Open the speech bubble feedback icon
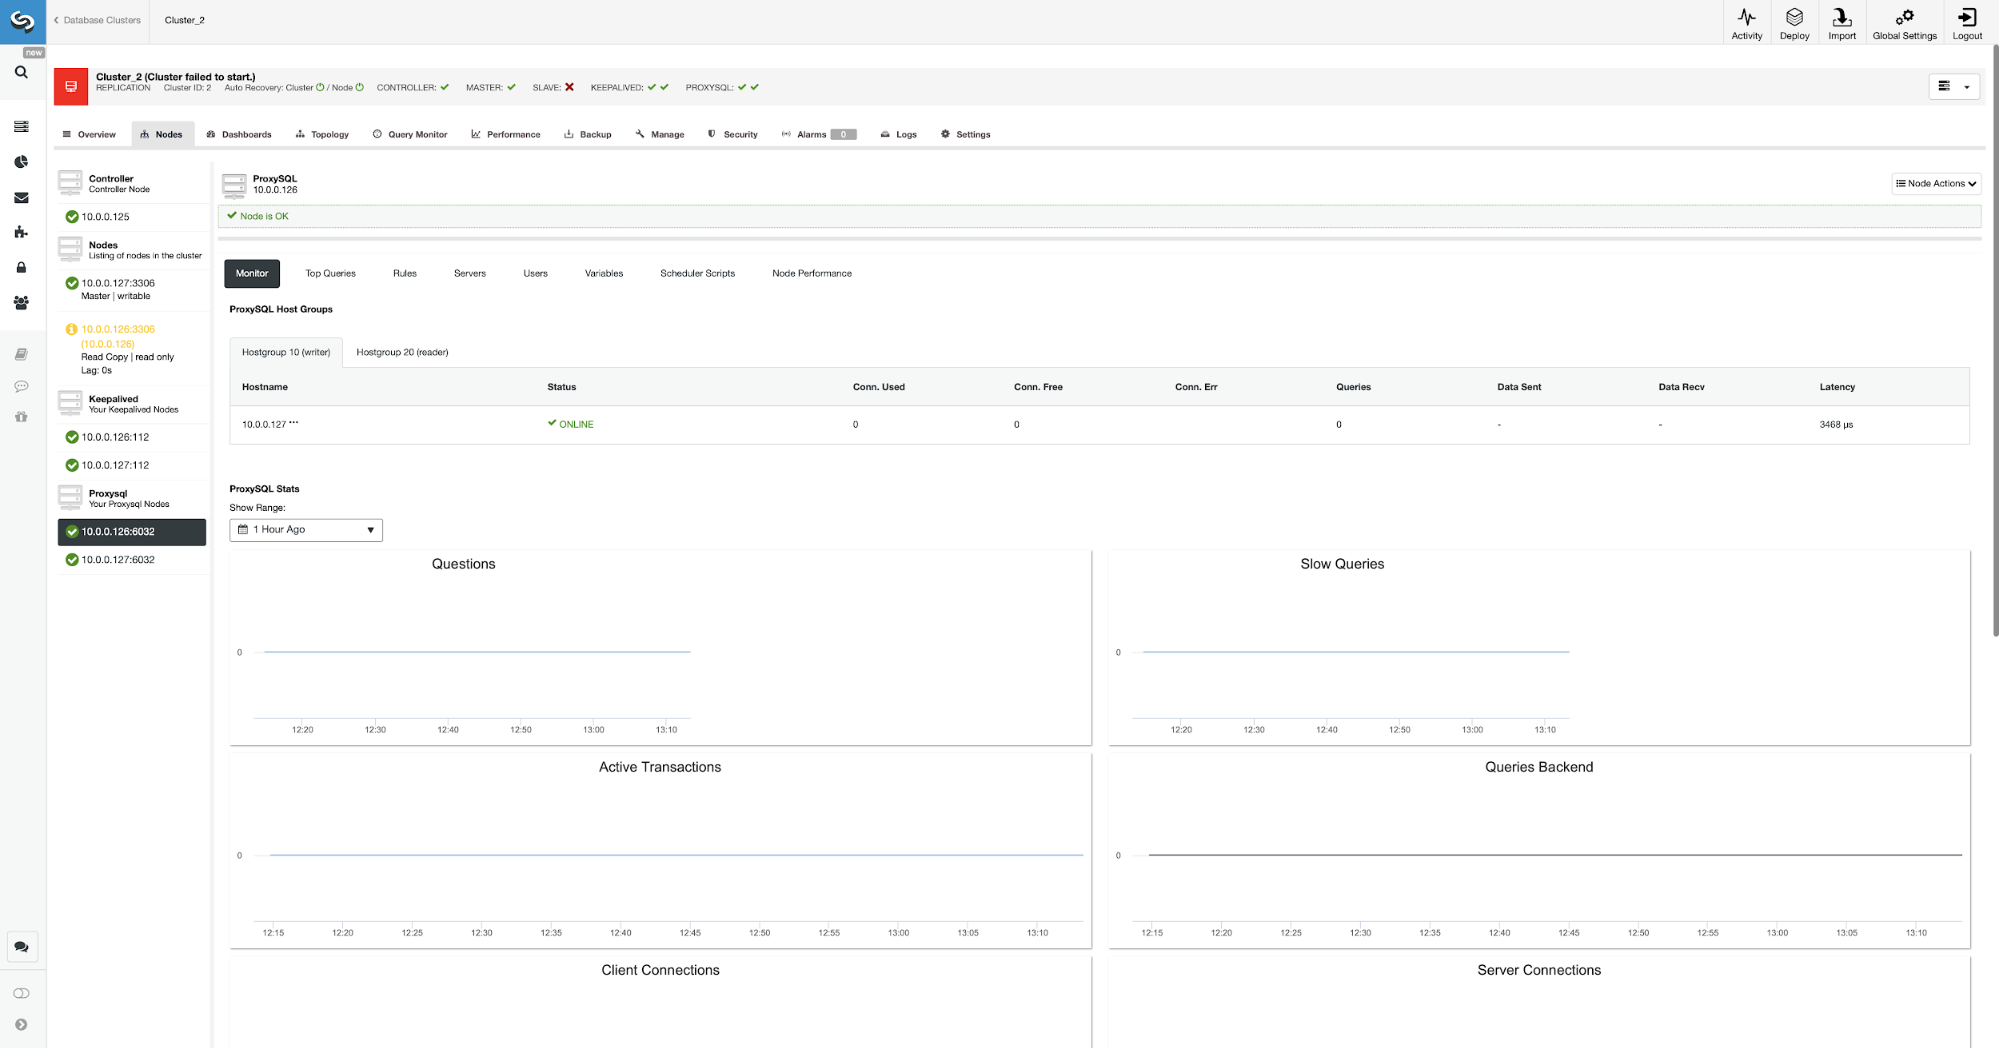The height and width of the screenshot is (1049, 1999). coord(21,386)
